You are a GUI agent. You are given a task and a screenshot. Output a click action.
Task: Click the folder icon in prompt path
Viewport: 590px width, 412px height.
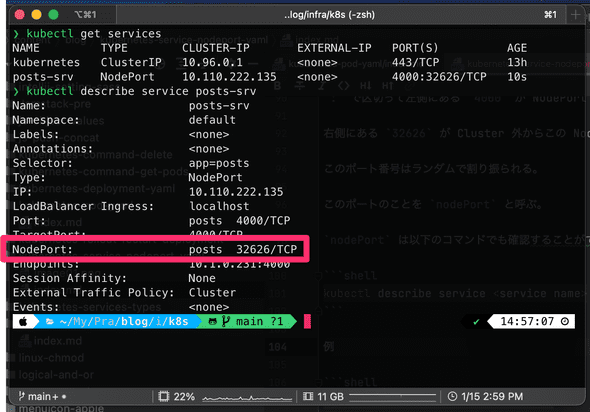[50, 322]
